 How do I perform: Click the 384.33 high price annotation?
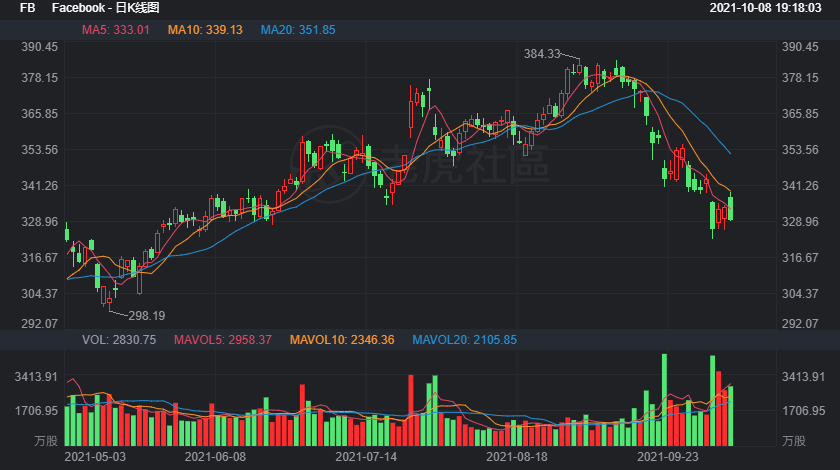542,54
